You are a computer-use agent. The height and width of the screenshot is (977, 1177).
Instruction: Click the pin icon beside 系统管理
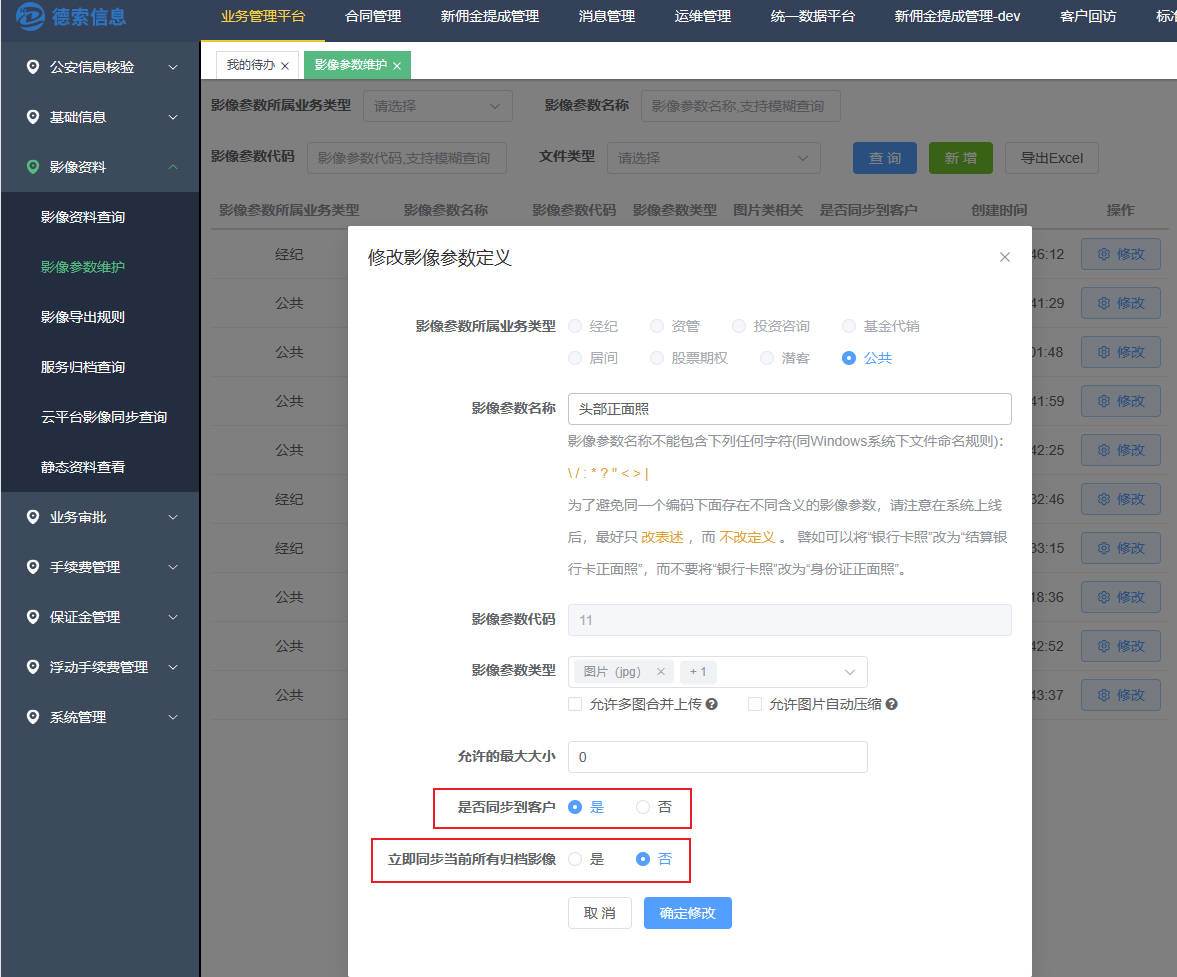(32, 717)
